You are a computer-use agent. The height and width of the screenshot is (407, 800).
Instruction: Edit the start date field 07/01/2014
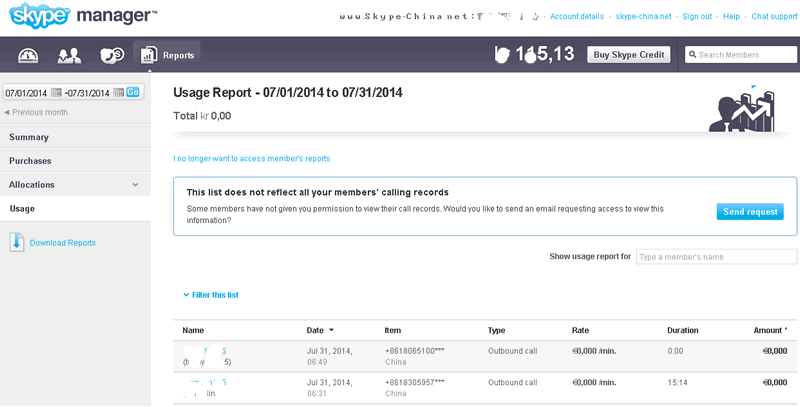[26, 93]
